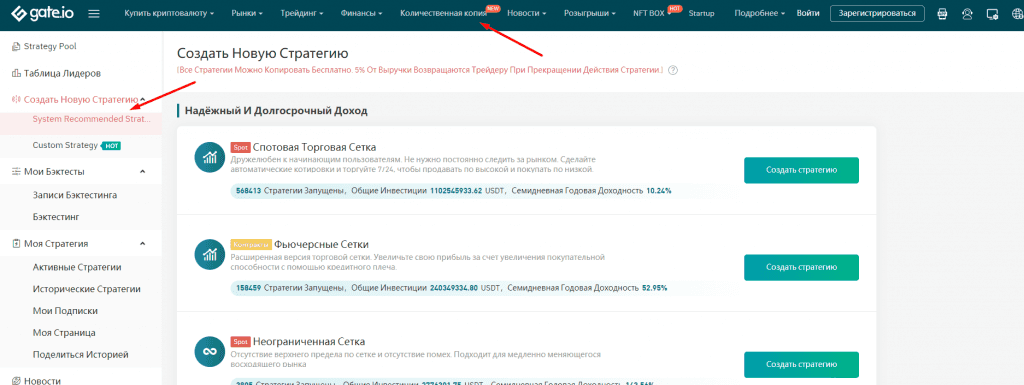Image resolution: width=1024 pixels, height=385 pixels.
Task: Click the Фьючерсные Сетки round icon
Action: coord(210,254)
